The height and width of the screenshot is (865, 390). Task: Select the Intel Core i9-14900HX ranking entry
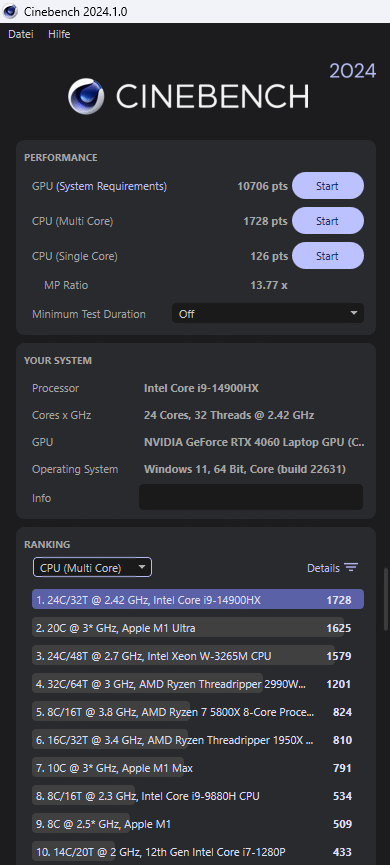pyautogui.click(x=198, y=600)
